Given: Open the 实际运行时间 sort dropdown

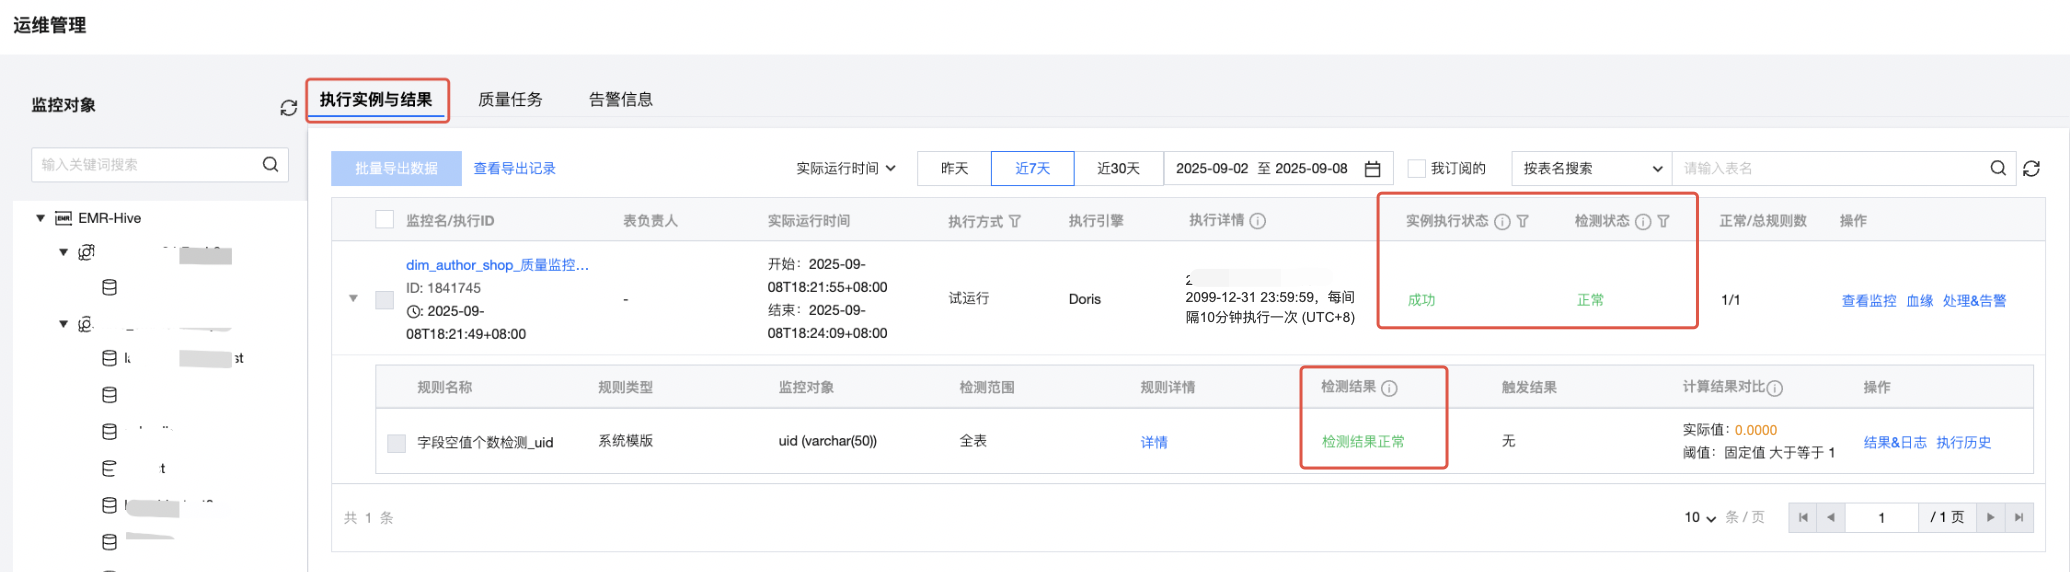Looking at the screenshot, I should click(x=845, y=169).
